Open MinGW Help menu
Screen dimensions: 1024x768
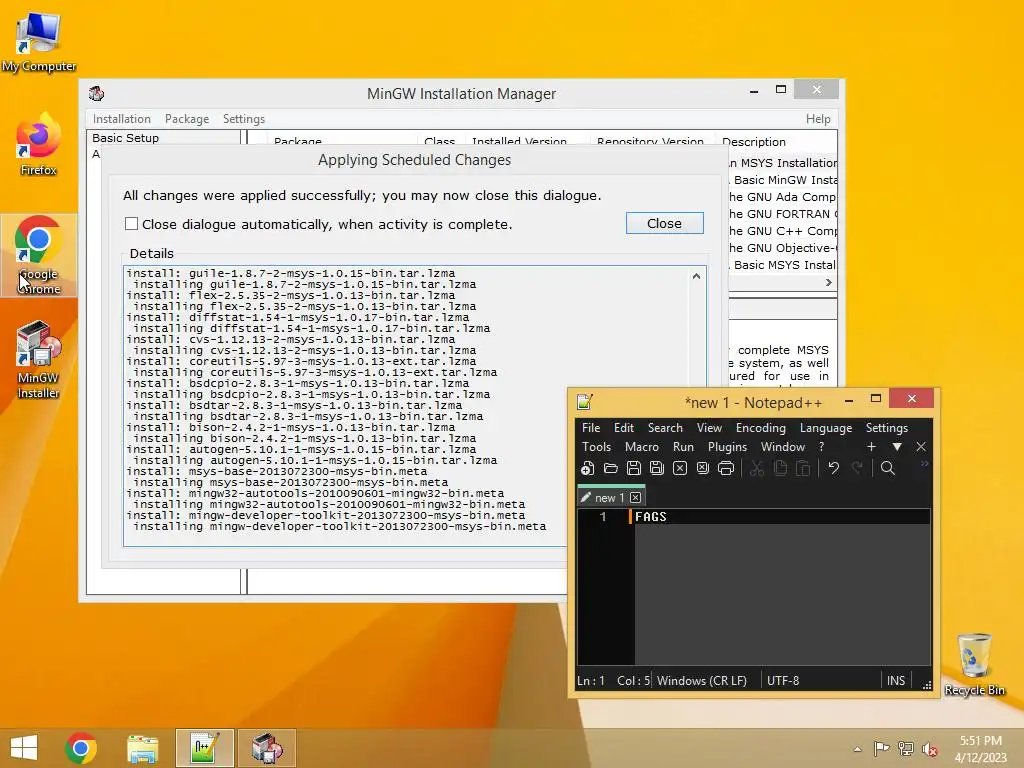818,119
